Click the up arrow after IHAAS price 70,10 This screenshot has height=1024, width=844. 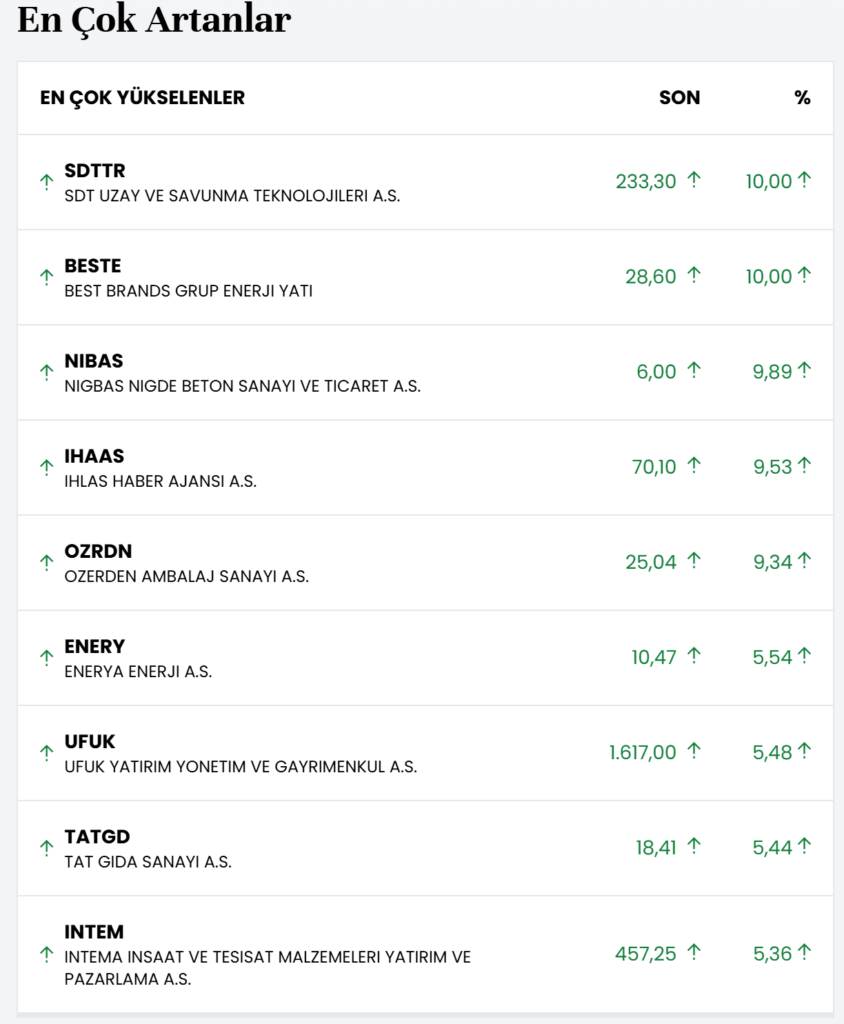click(x=694, y=466)
